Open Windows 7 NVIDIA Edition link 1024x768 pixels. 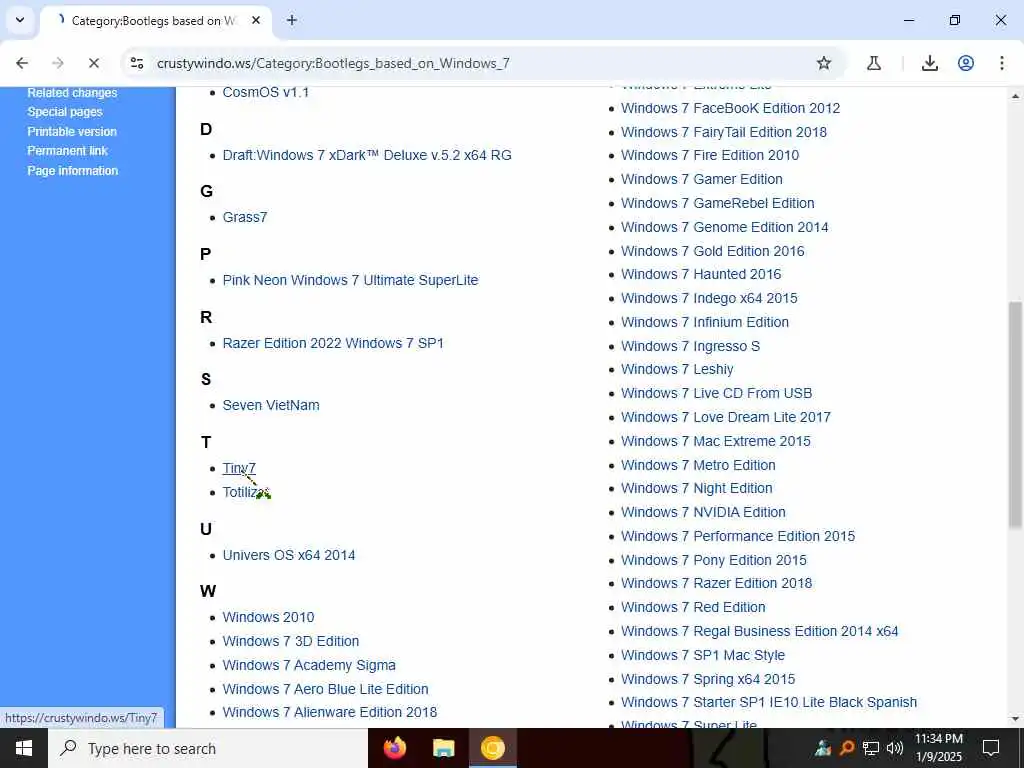tap(703, 513)
